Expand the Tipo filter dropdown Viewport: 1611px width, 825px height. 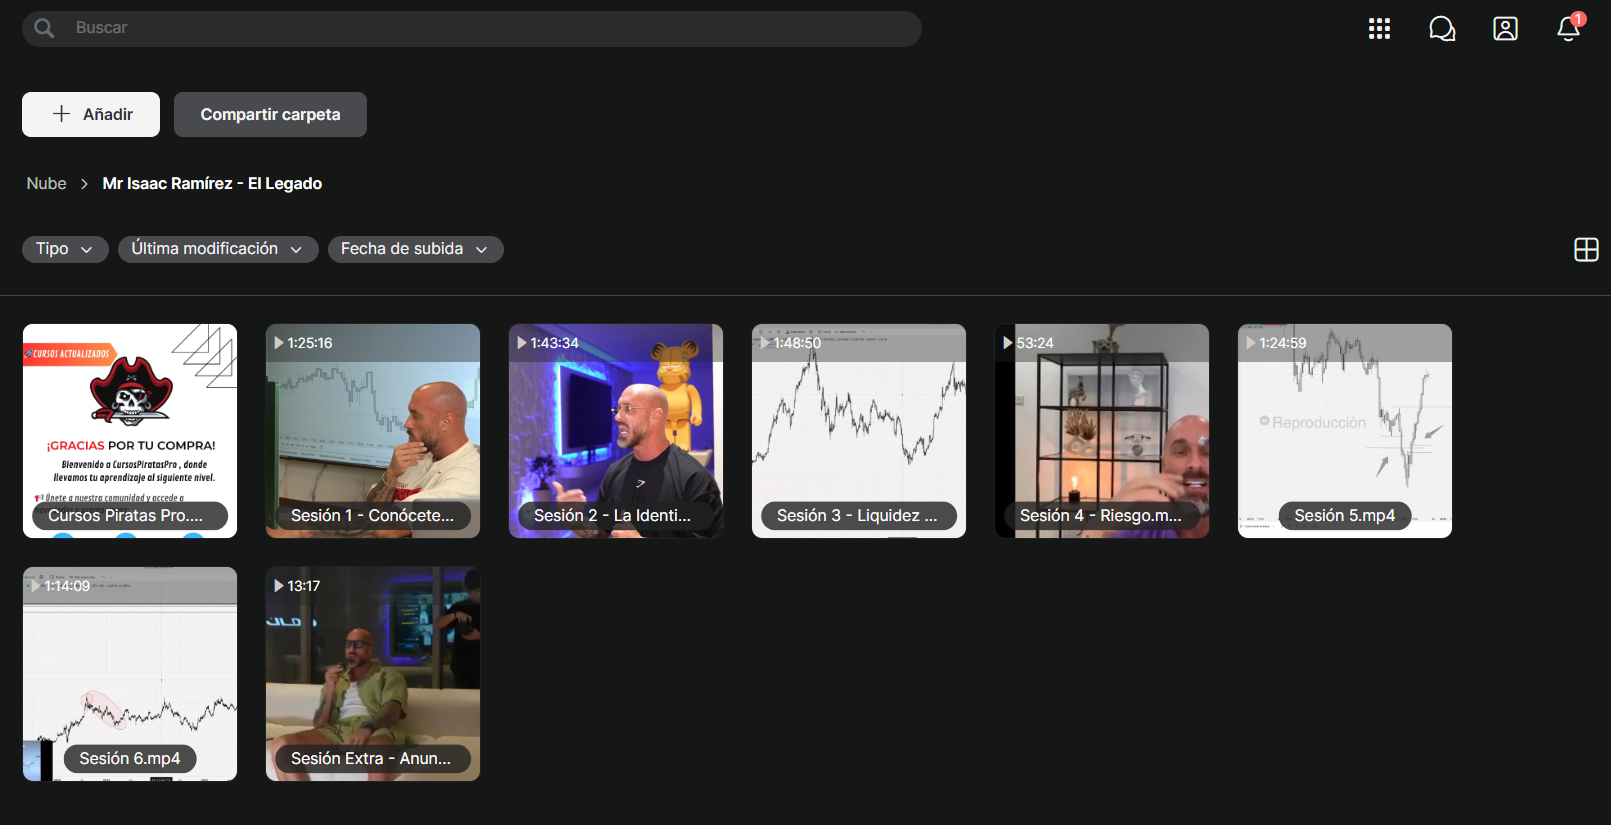[x=64, y=249]
